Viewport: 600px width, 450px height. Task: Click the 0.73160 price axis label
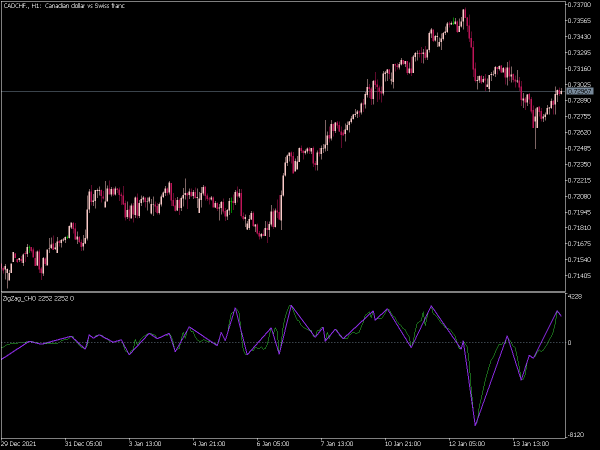tap(580, 68)
